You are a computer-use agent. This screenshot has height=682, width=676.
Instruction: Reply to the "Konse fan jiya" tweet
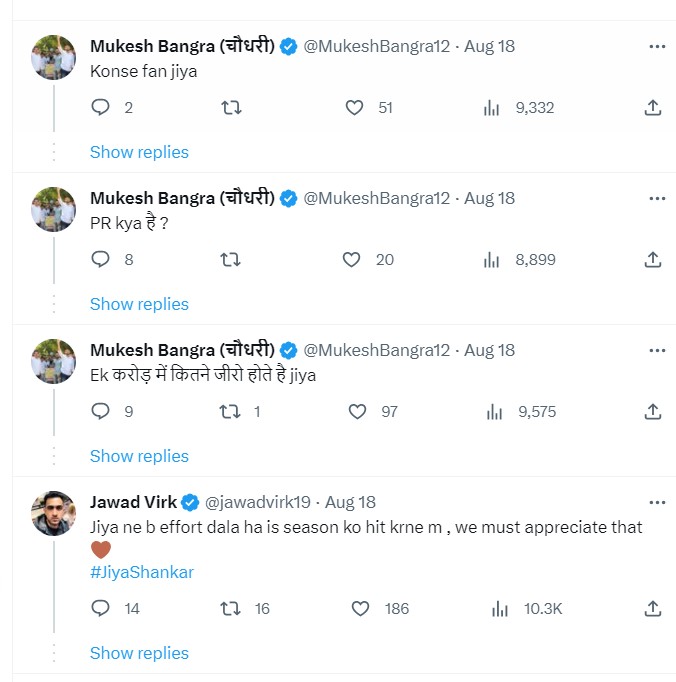pos(100,108)
